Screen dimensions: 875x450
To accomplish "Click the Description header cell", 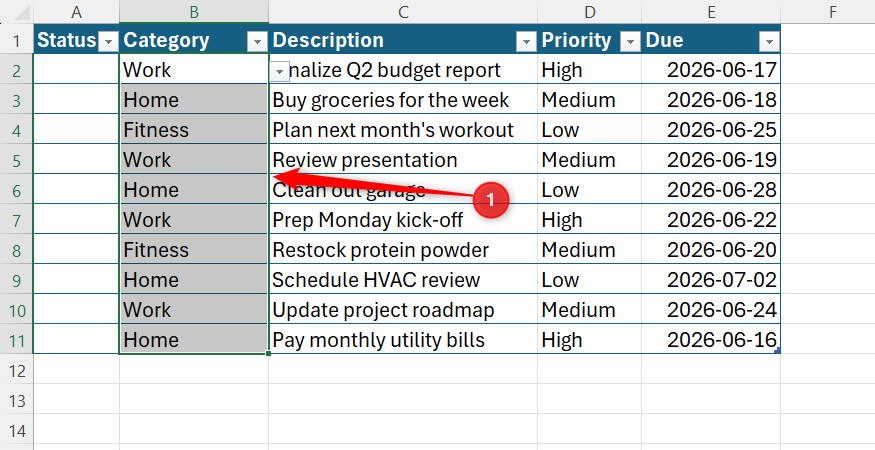I will (403, 39).
